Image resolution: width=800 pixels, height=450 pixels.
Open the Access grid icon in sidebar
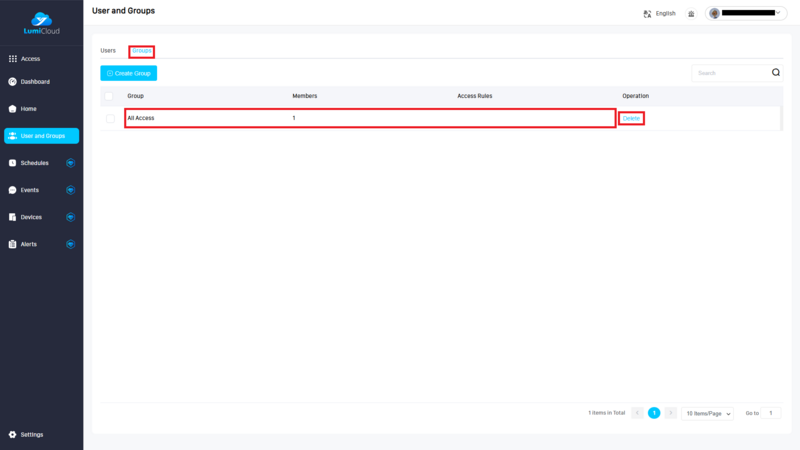click(x=13, y=59)
